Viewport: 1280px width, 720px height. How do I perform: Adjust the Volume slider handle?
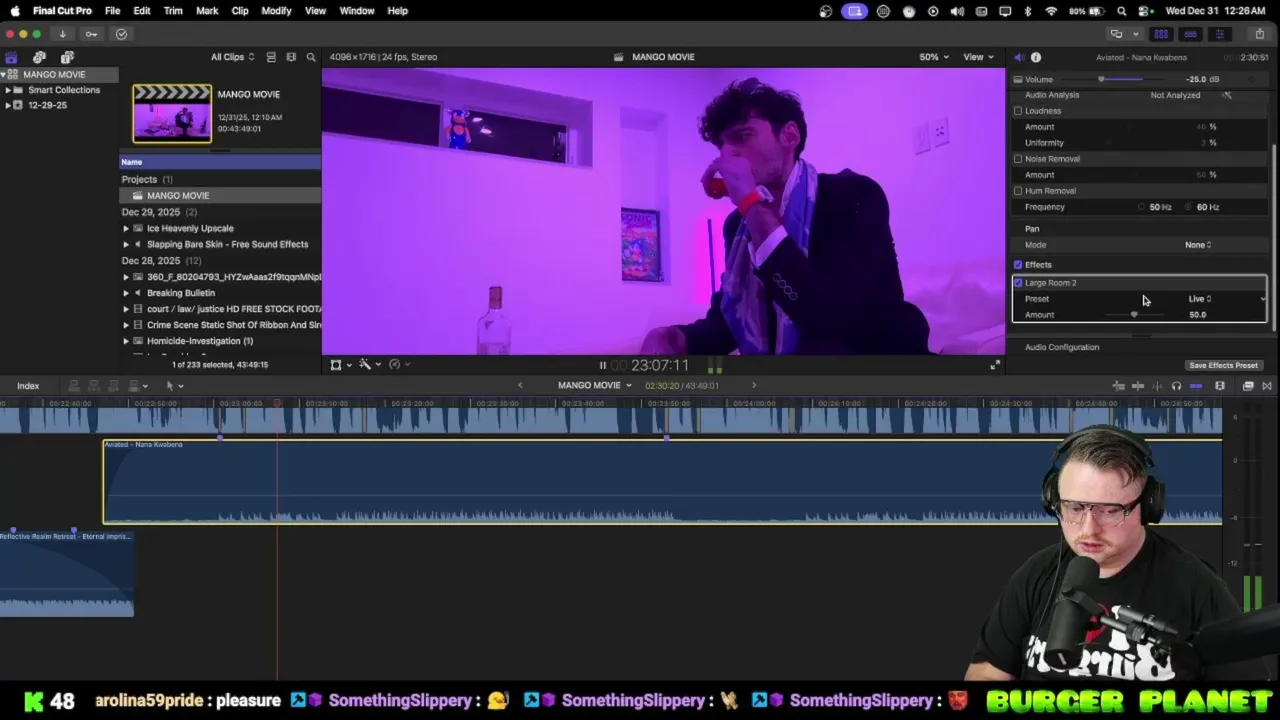pyautogui.click(x=1101, y=79)
